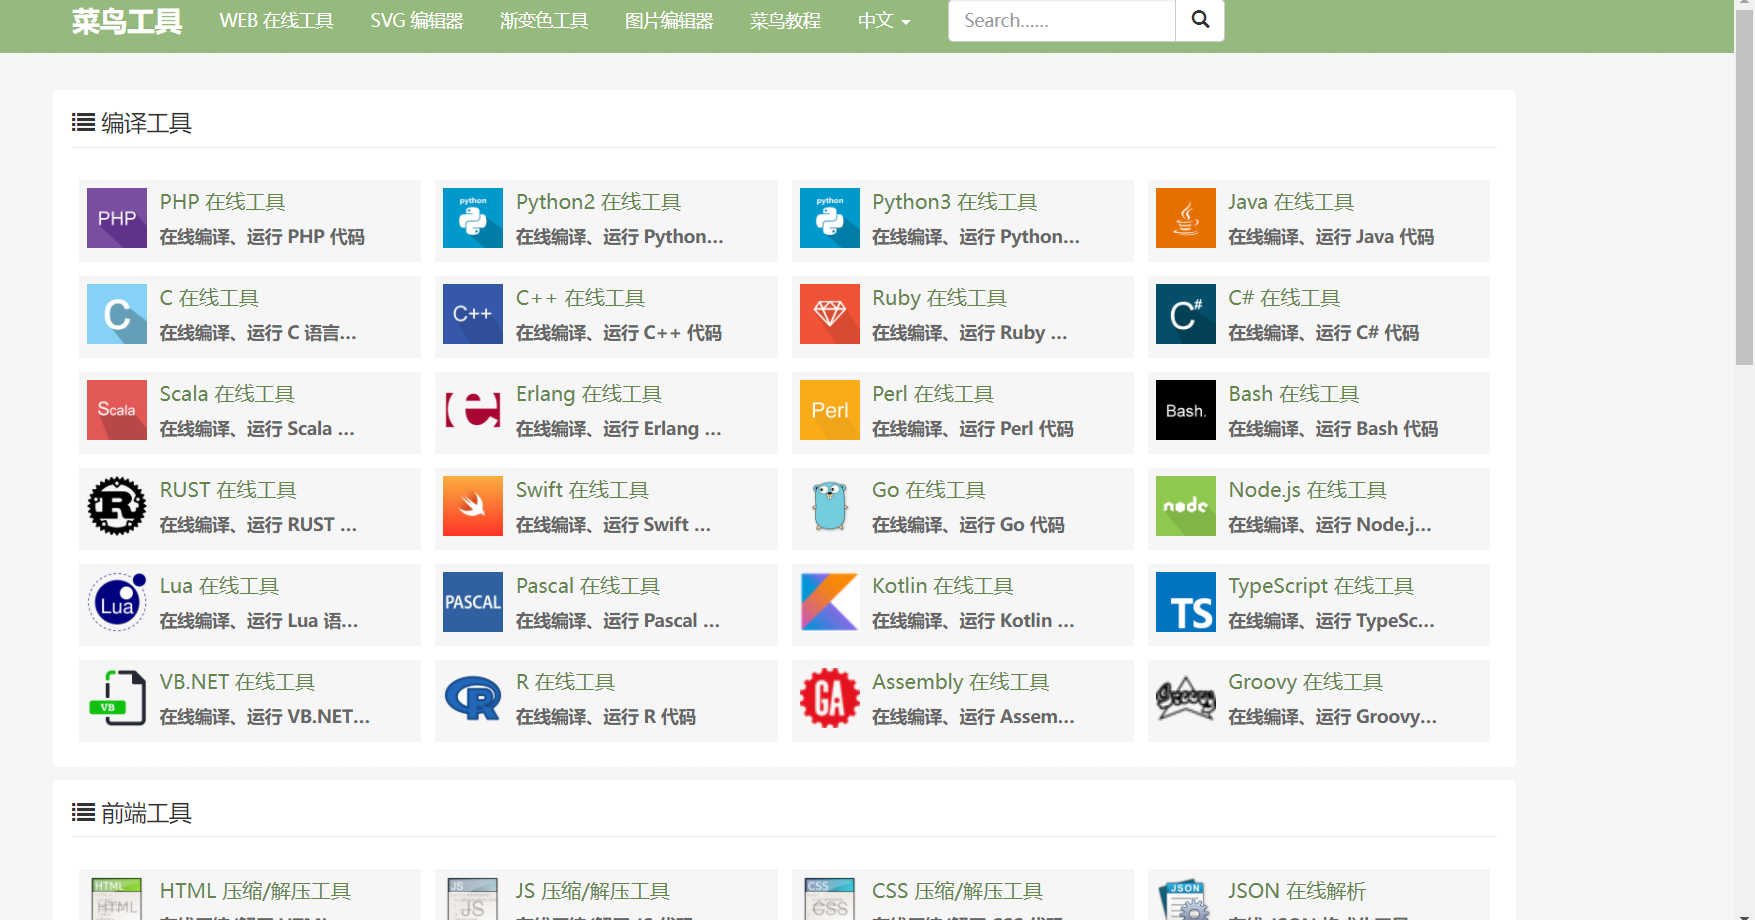Click the R language logo icon
1755x920 pixels.
pos(473,698)
